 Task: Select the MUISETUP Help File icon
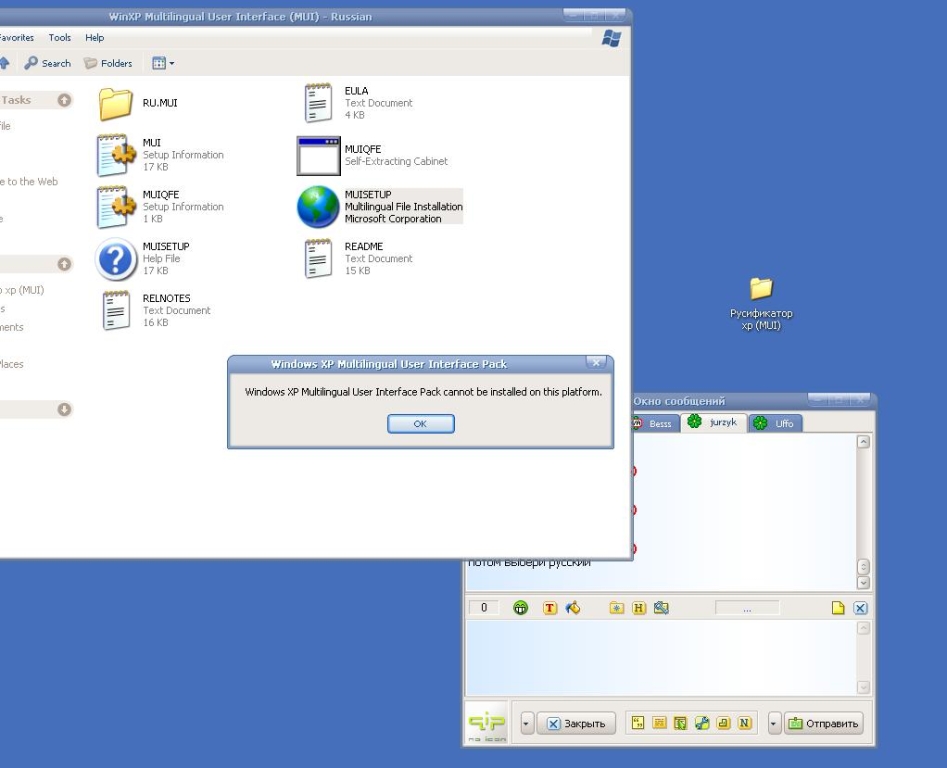(116, 259)
